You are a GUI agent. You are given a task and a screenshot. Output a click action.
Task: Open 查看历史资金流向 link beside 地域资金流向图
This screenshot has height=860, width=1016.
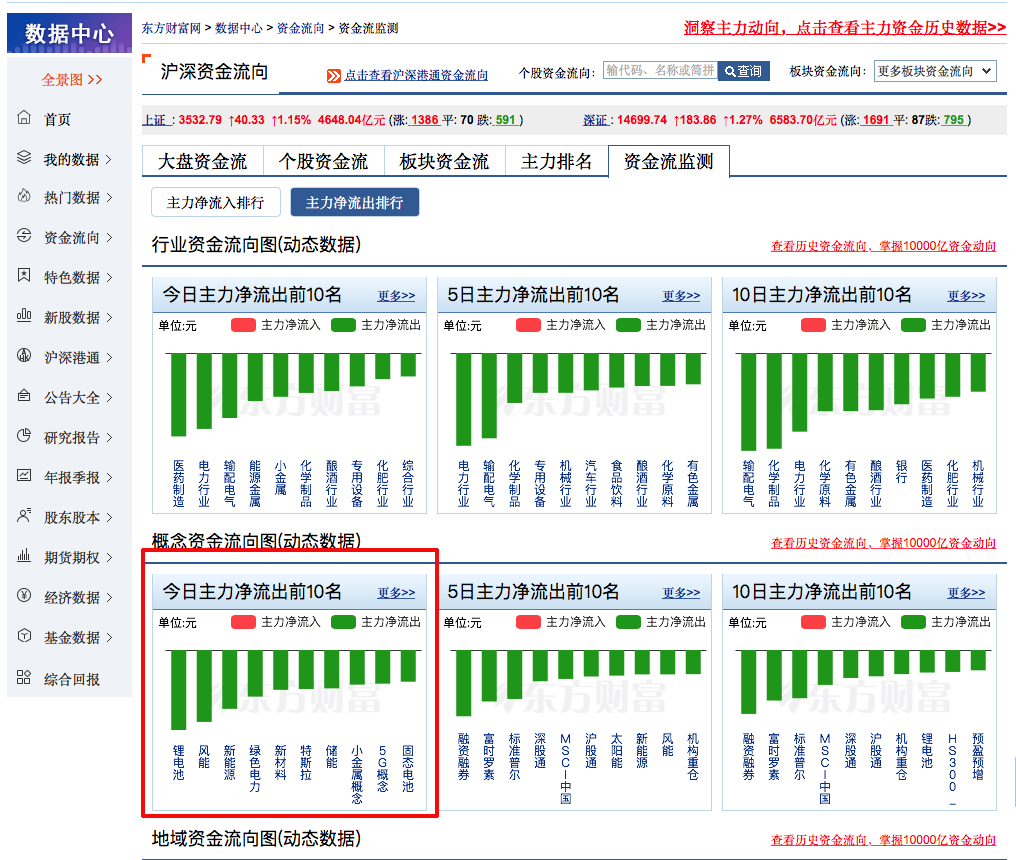click(883, 840)
